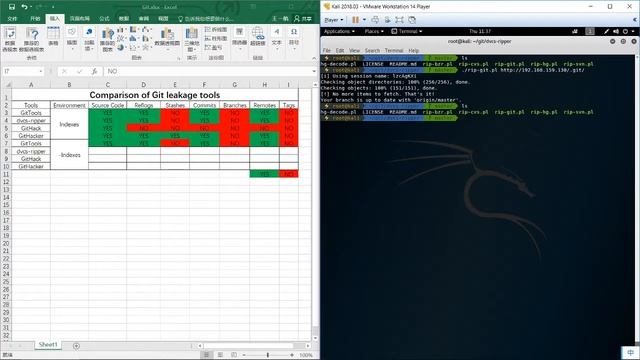The width and height of the screenshot is (640, 360).
Task: Click the Excel formula bar showing NO
Action: pos(207,71)
